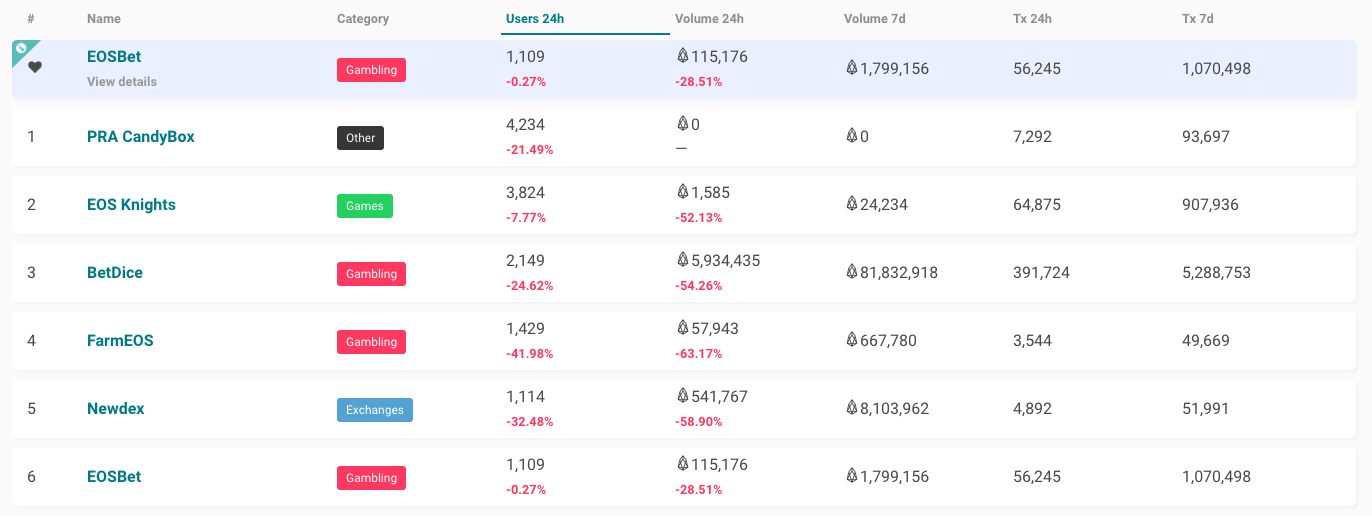The image size is (1372, 516).
Task: Click BetDice's red Gambling tag
Action: [x=371, y=274]
